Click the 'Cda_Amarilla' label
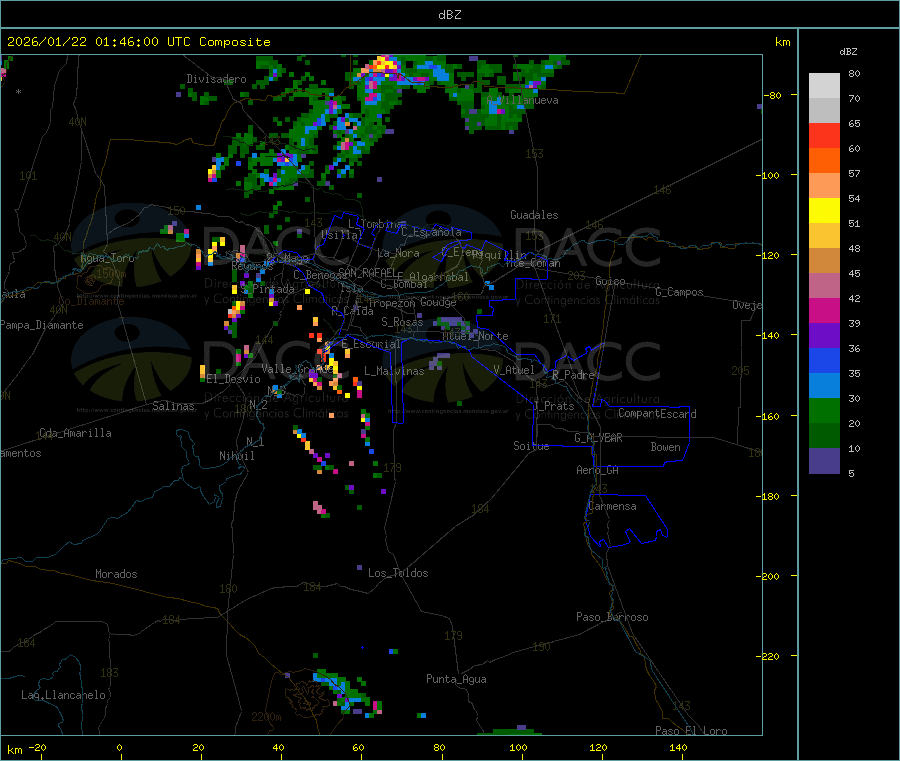 click(75, 433)
